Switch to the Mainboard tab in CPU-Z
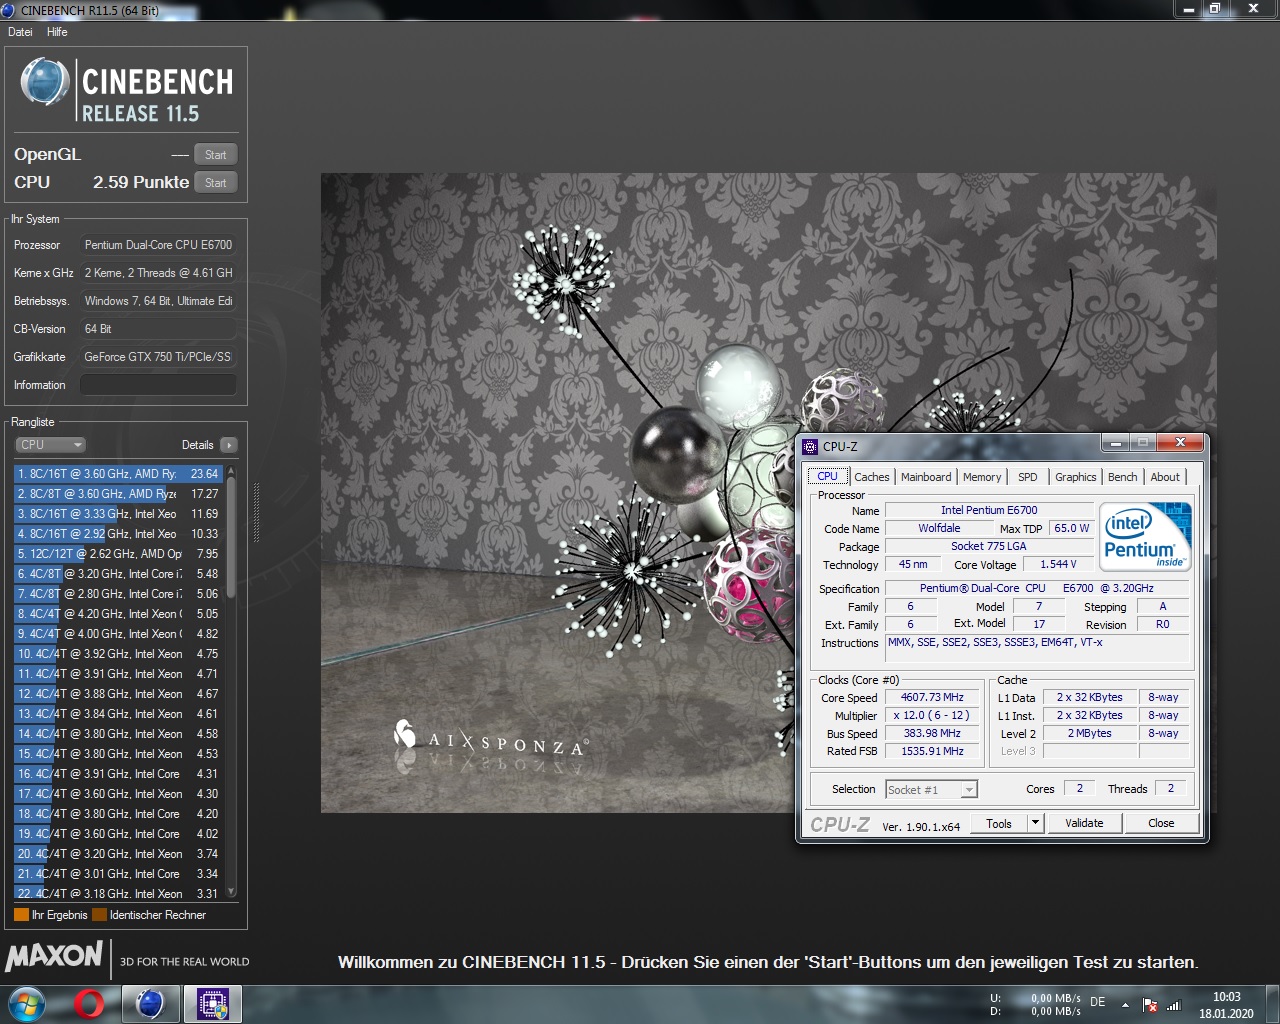The width and height of the screenshot is (1280, 1024). click(x=926, y=477)
